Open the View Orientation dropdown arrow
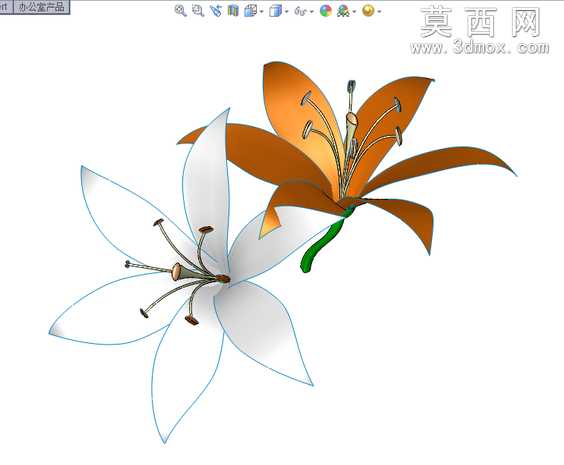This screenshot has width=564, height=465. (x=261, y=12)
